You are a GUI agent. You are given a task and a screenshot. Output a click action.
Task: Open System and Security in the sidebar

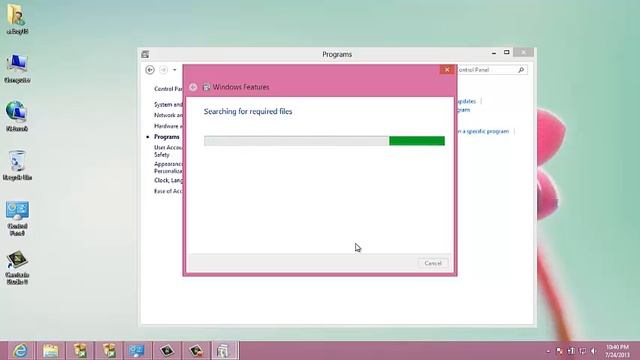tap(168, 104)
